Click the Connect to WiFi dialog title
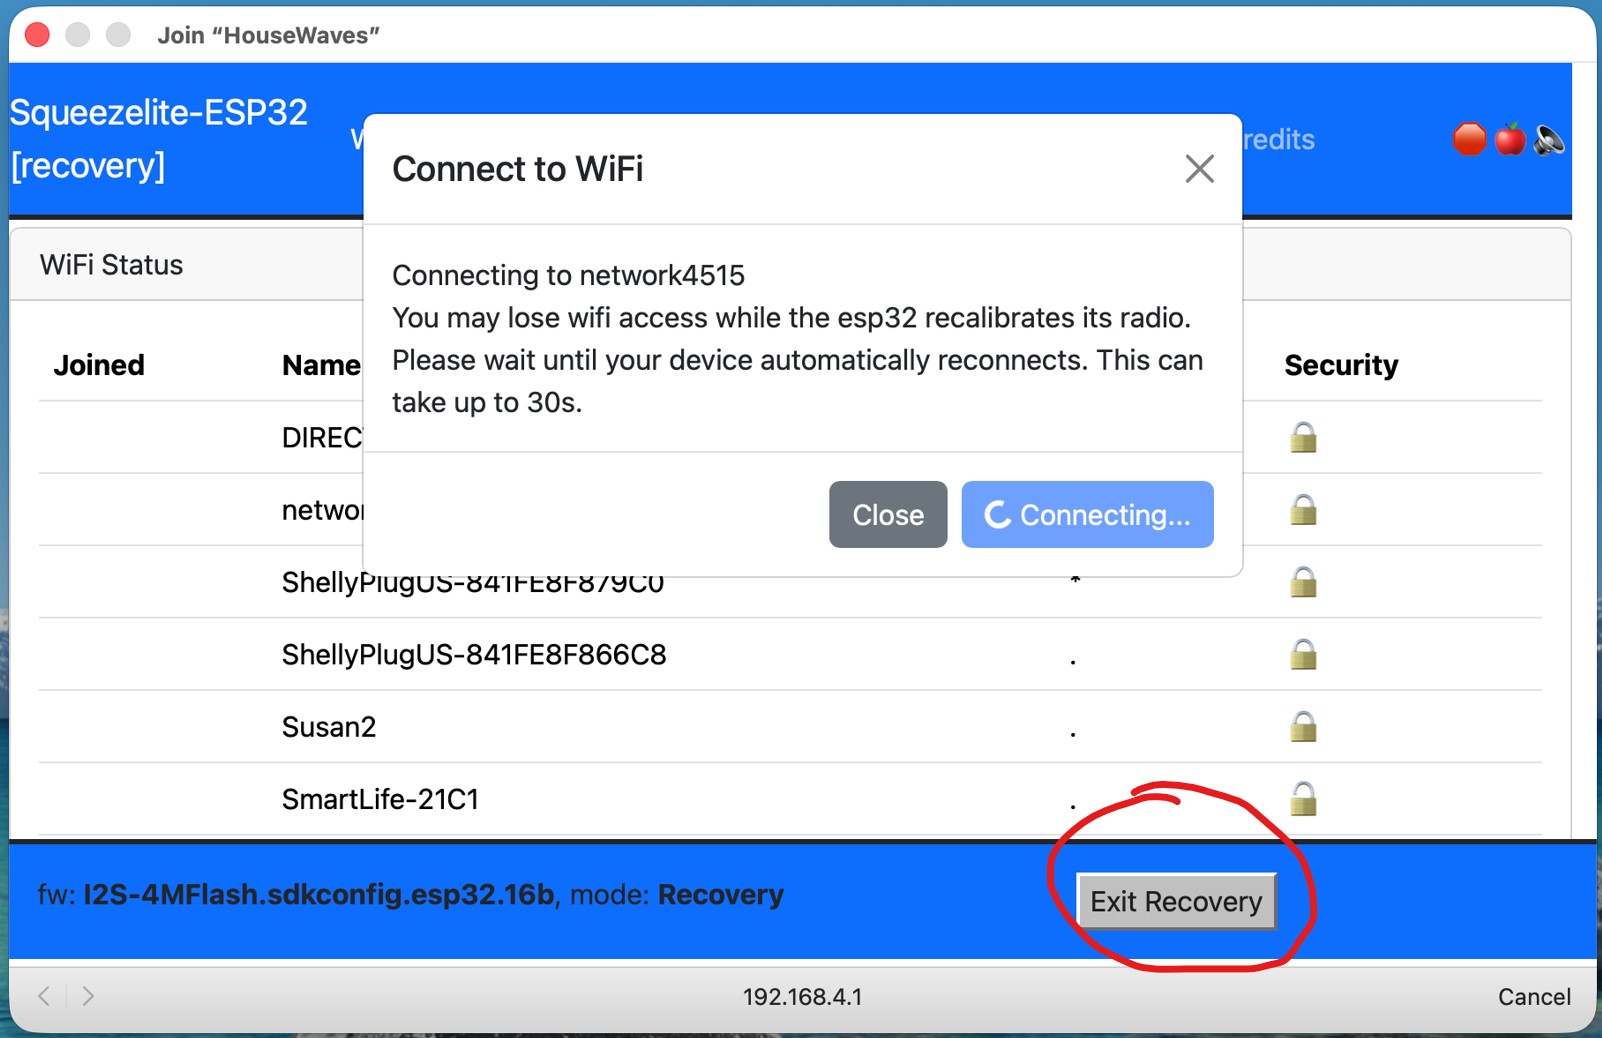1602x1038 pixels. (517, 169)
